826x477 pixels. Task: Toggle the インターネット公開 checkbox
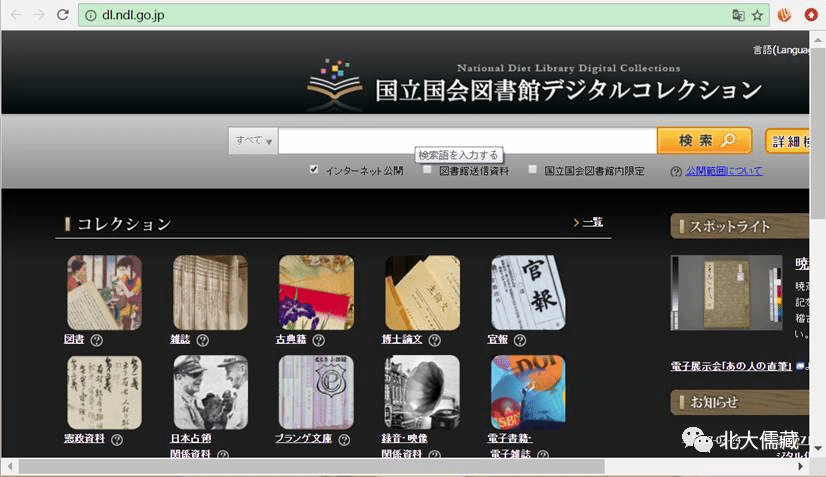314,170
